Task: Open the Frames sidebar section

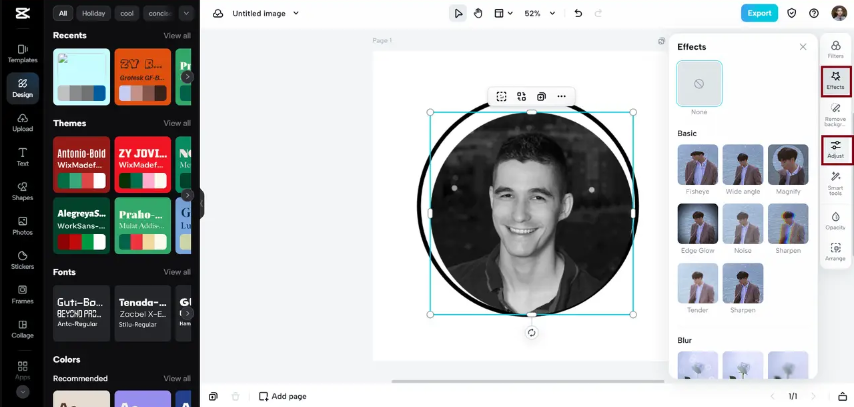Action: [22, 294]
